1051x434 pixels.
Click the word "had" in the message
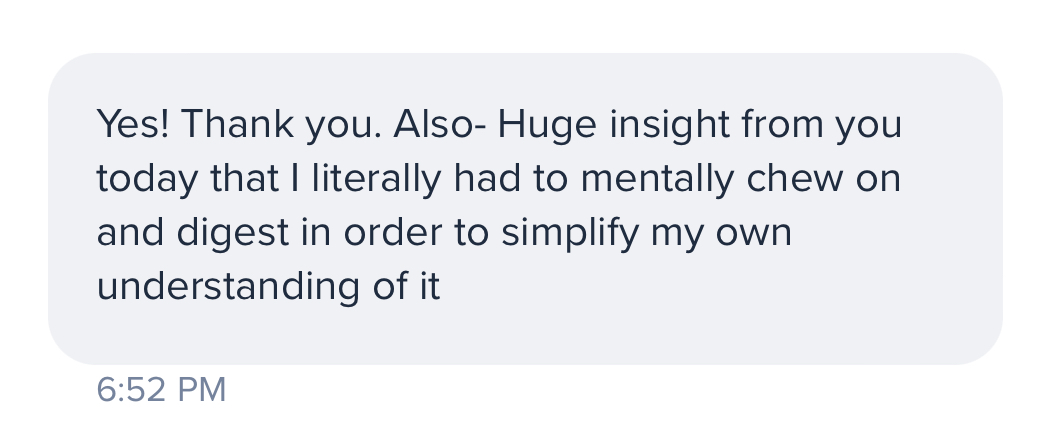(x=485, y=179)
